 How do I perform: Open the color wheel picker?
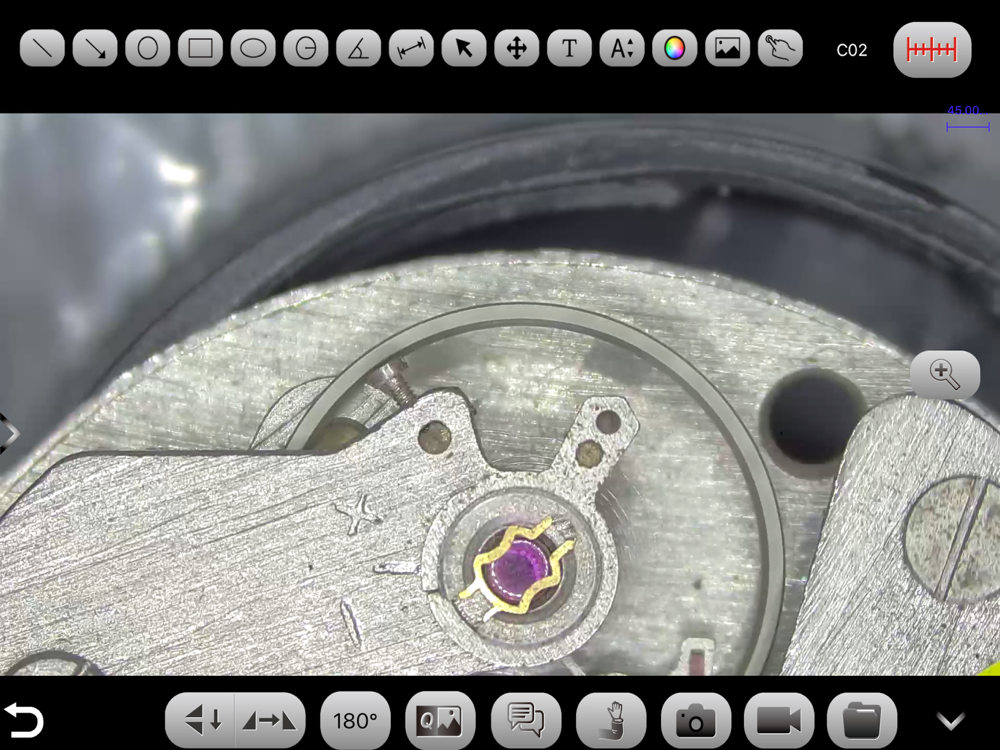pyautogui.click(x=675, y=48)
